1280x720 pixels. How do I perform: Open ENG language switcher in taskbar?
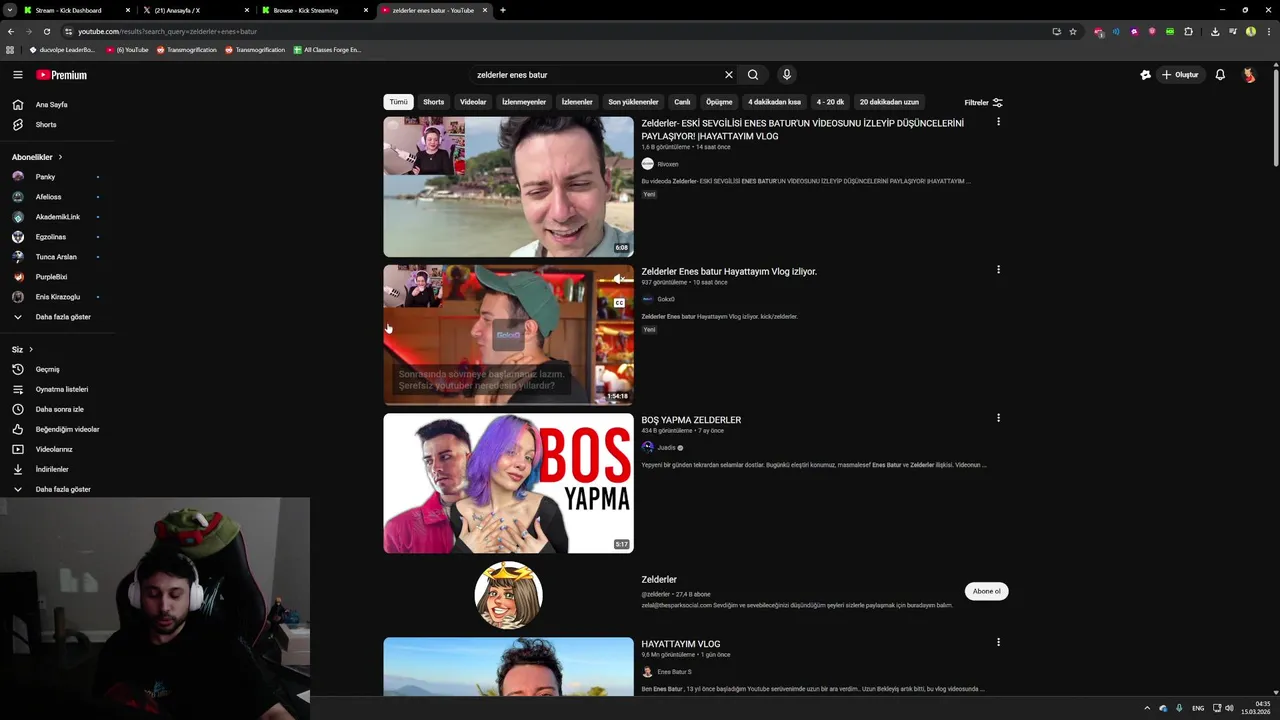pos(1198,708)
